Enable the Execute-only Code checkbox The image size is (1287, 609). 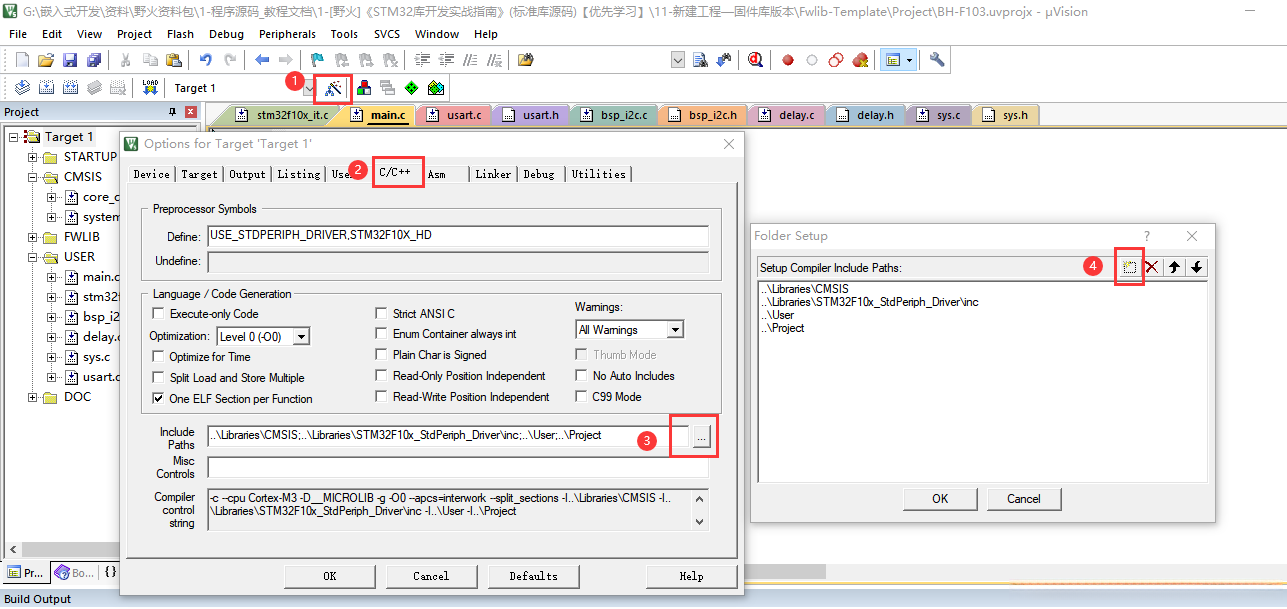pos(159,314)
